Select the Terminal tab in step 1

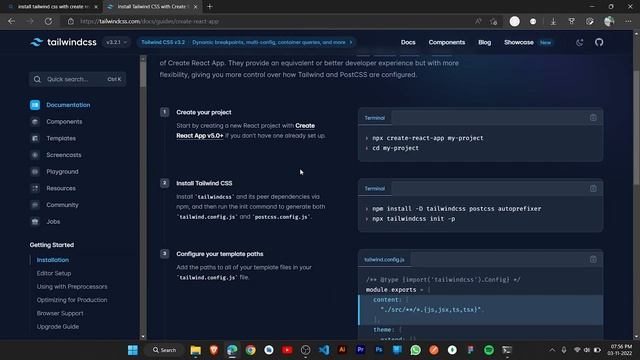click(x=374, y=118)
